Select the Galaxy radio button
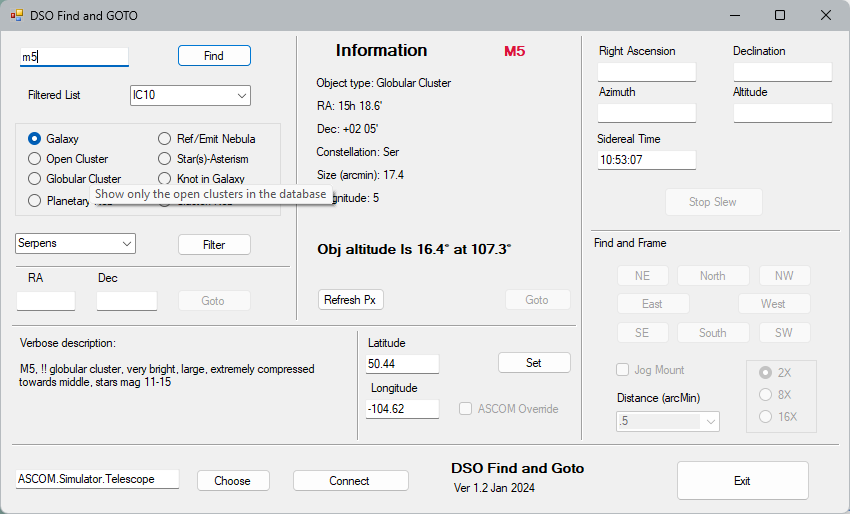 click(34, 139)
